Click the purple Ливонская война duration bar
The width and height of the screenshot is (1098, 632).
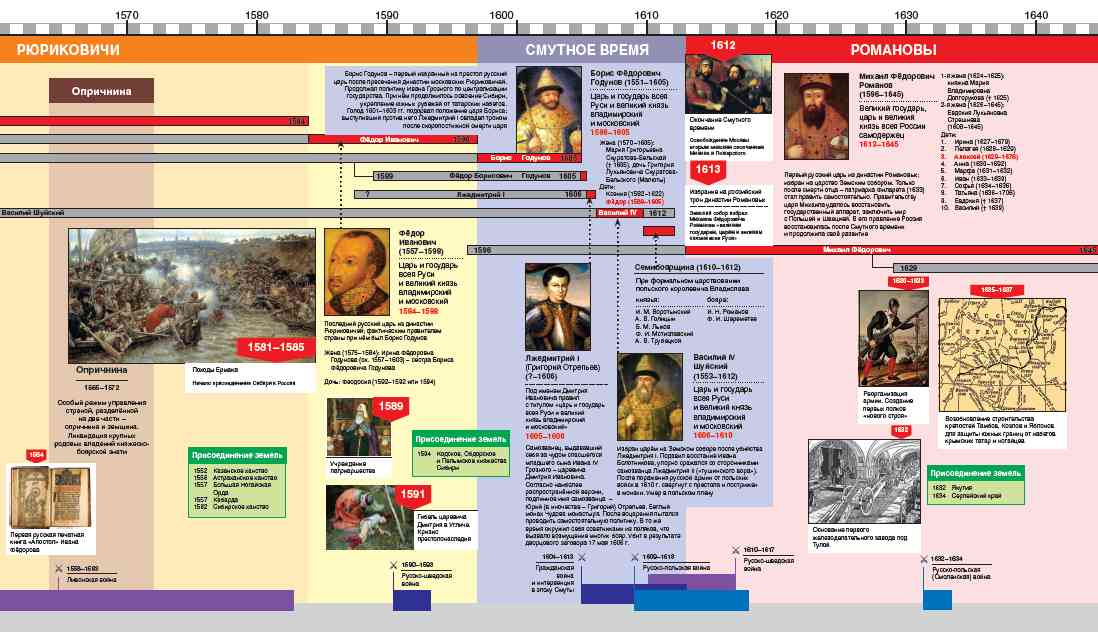tap(147, 600)
